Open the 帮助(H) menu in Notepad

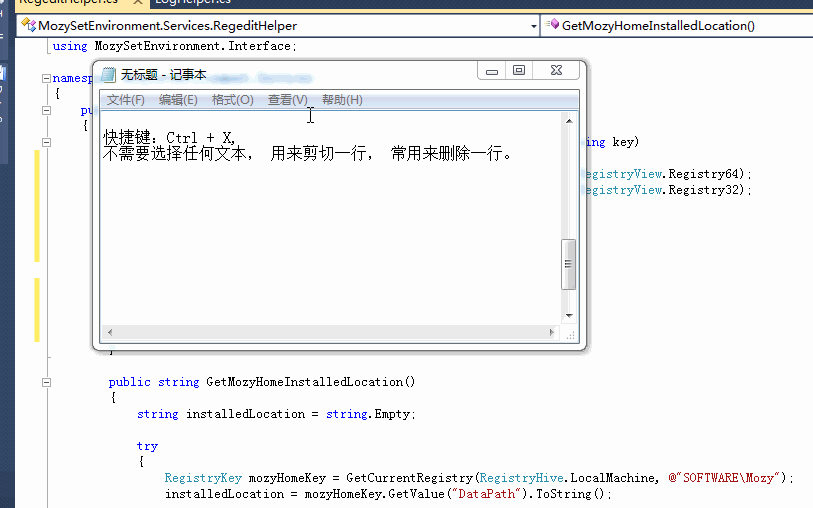point(342,100)
